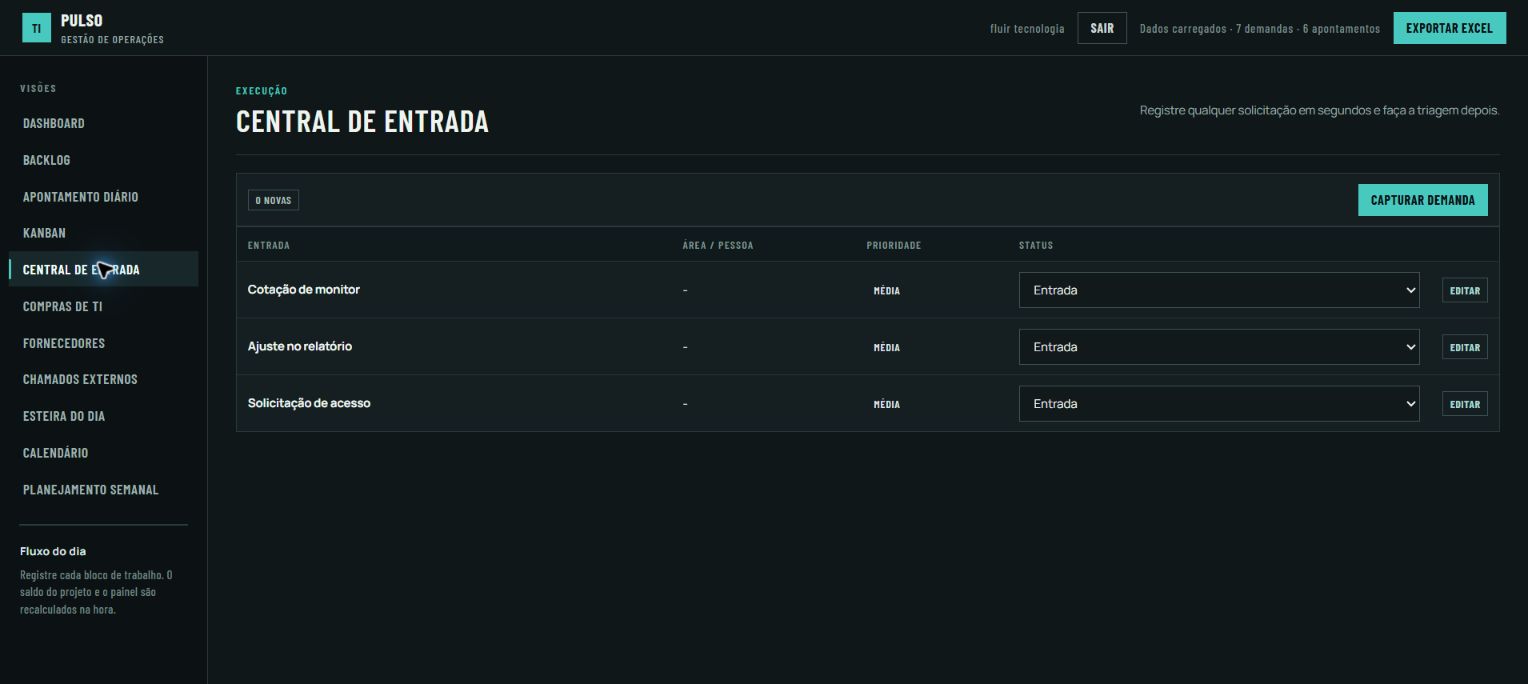Edit the Solicitação de acesso entry

click(1465, 404)
